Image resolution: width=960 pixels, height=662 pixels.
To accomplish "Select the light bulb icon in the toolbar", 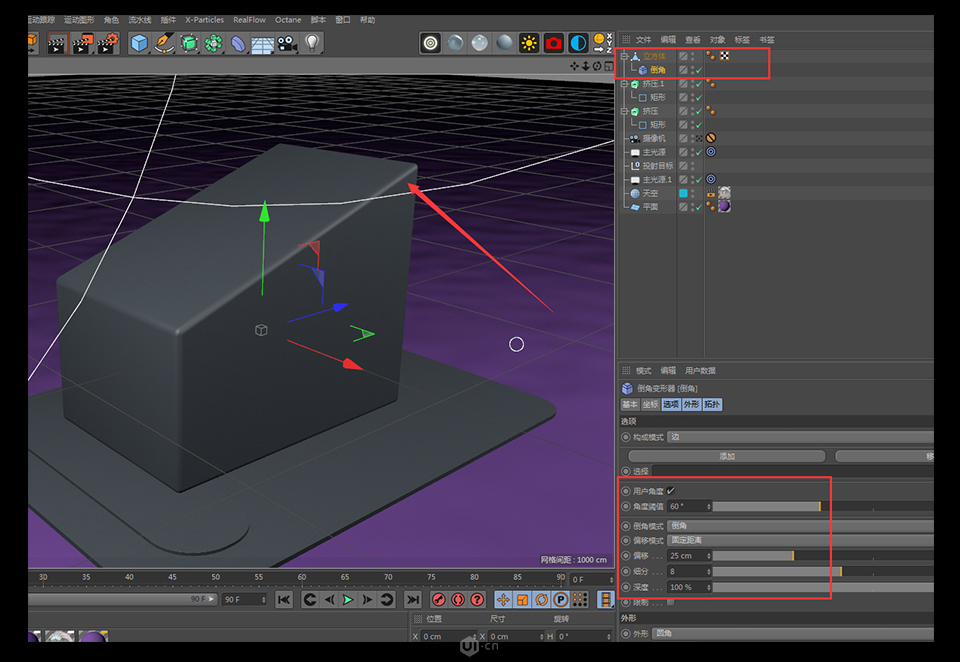I will point(311,43).
